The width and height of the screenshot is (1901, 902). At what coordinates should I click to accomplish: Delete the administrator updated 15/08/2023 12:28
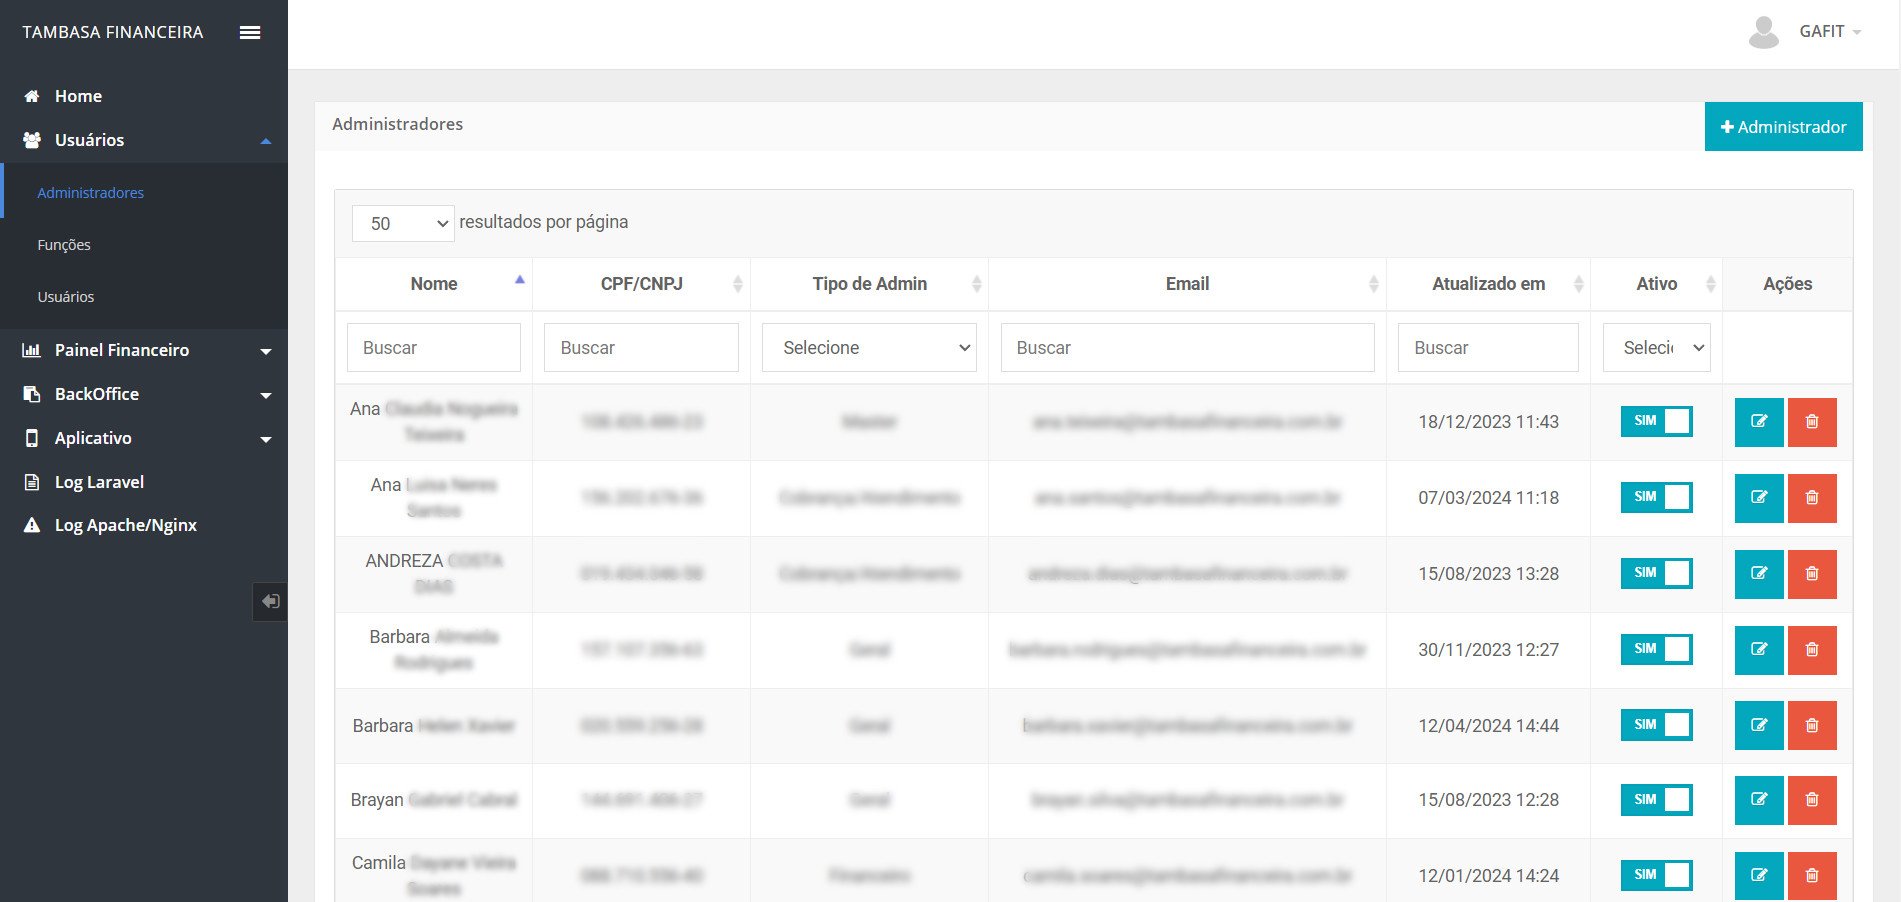(x=1811, y=800)
